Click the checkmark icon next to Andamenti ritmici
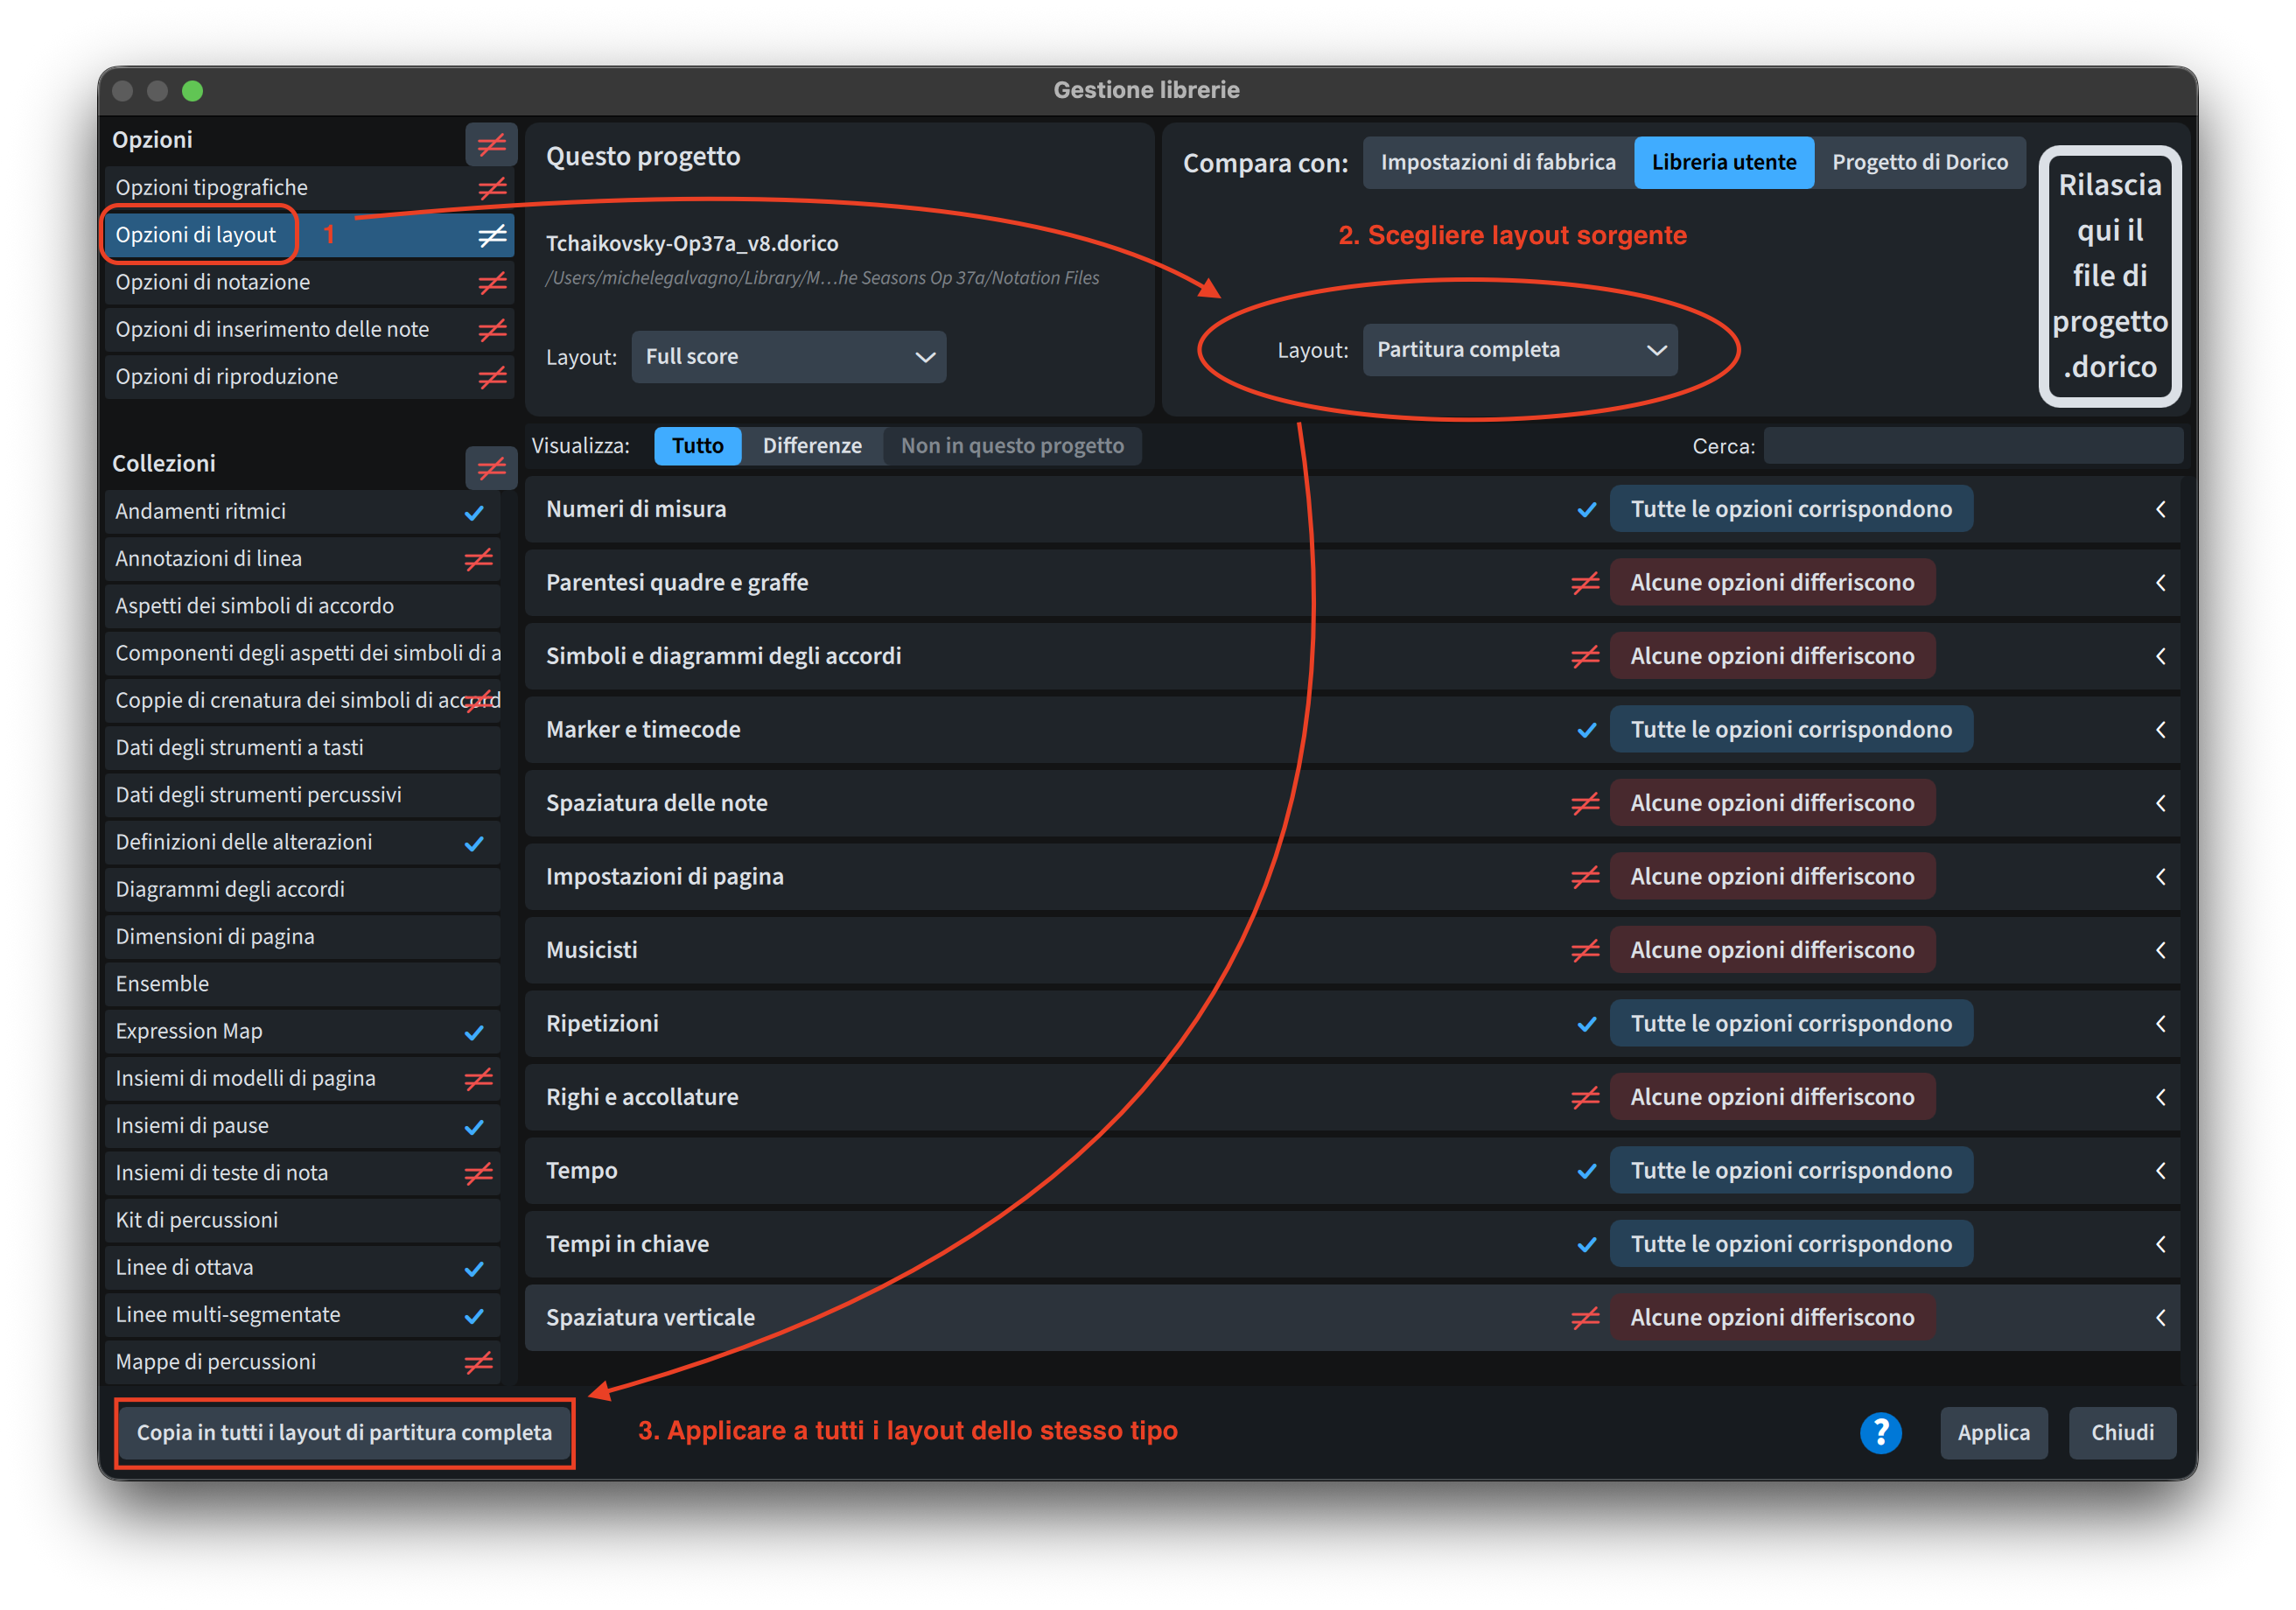The image size is (2296, 1610). (x=474, y=512)
